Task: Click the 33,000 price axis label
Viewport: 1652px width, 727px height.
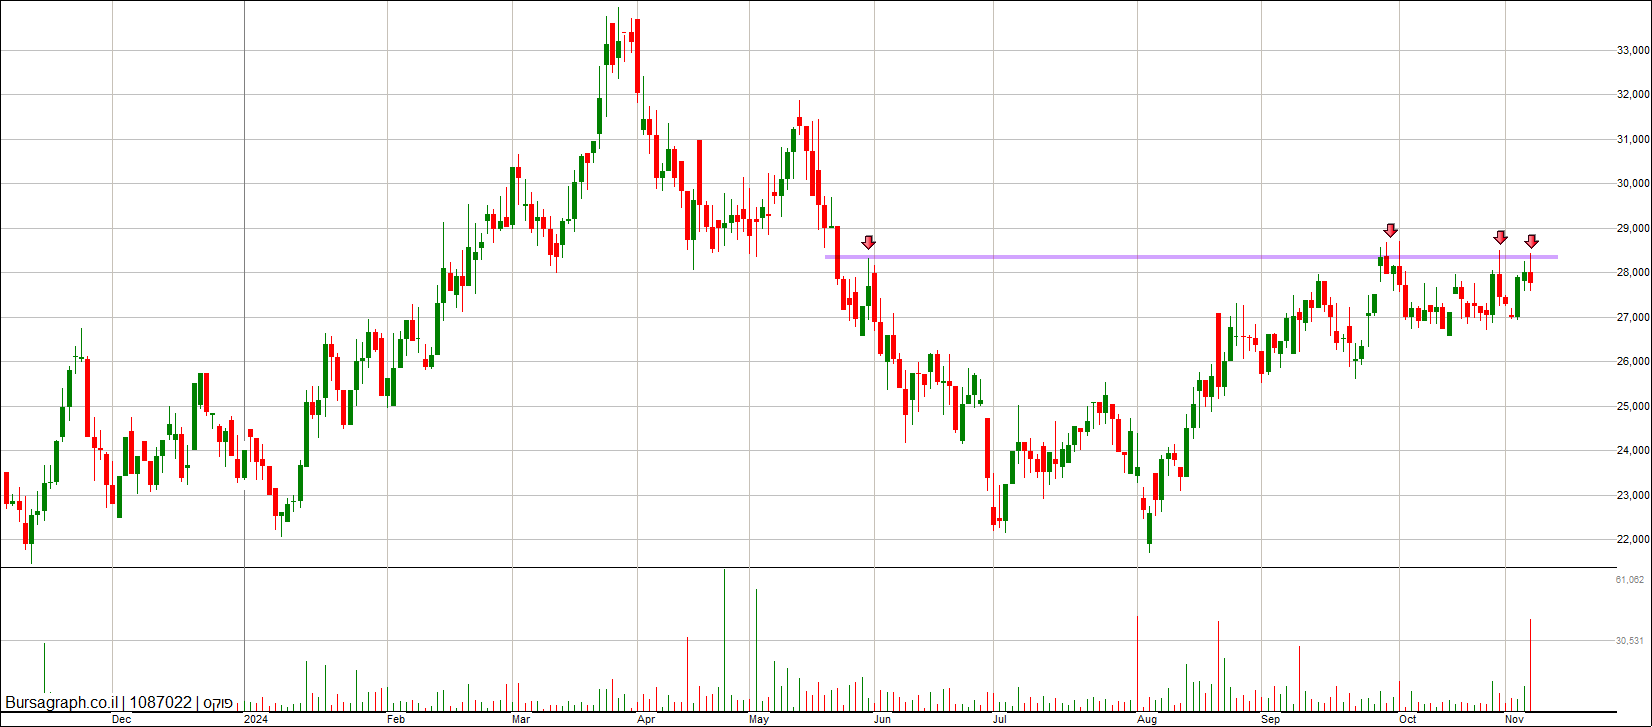Action: 1633,50
